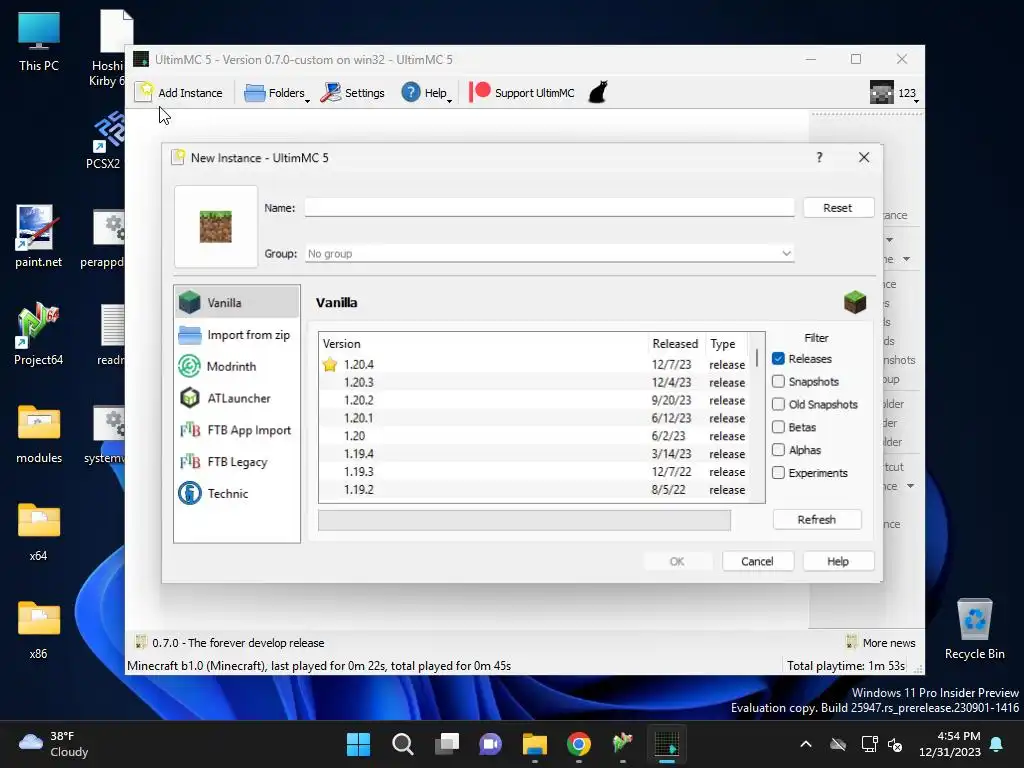The height and width of the screenshot is (768, 1024).
Task: Click the Cancel button
Action: [x=758, y=561]
